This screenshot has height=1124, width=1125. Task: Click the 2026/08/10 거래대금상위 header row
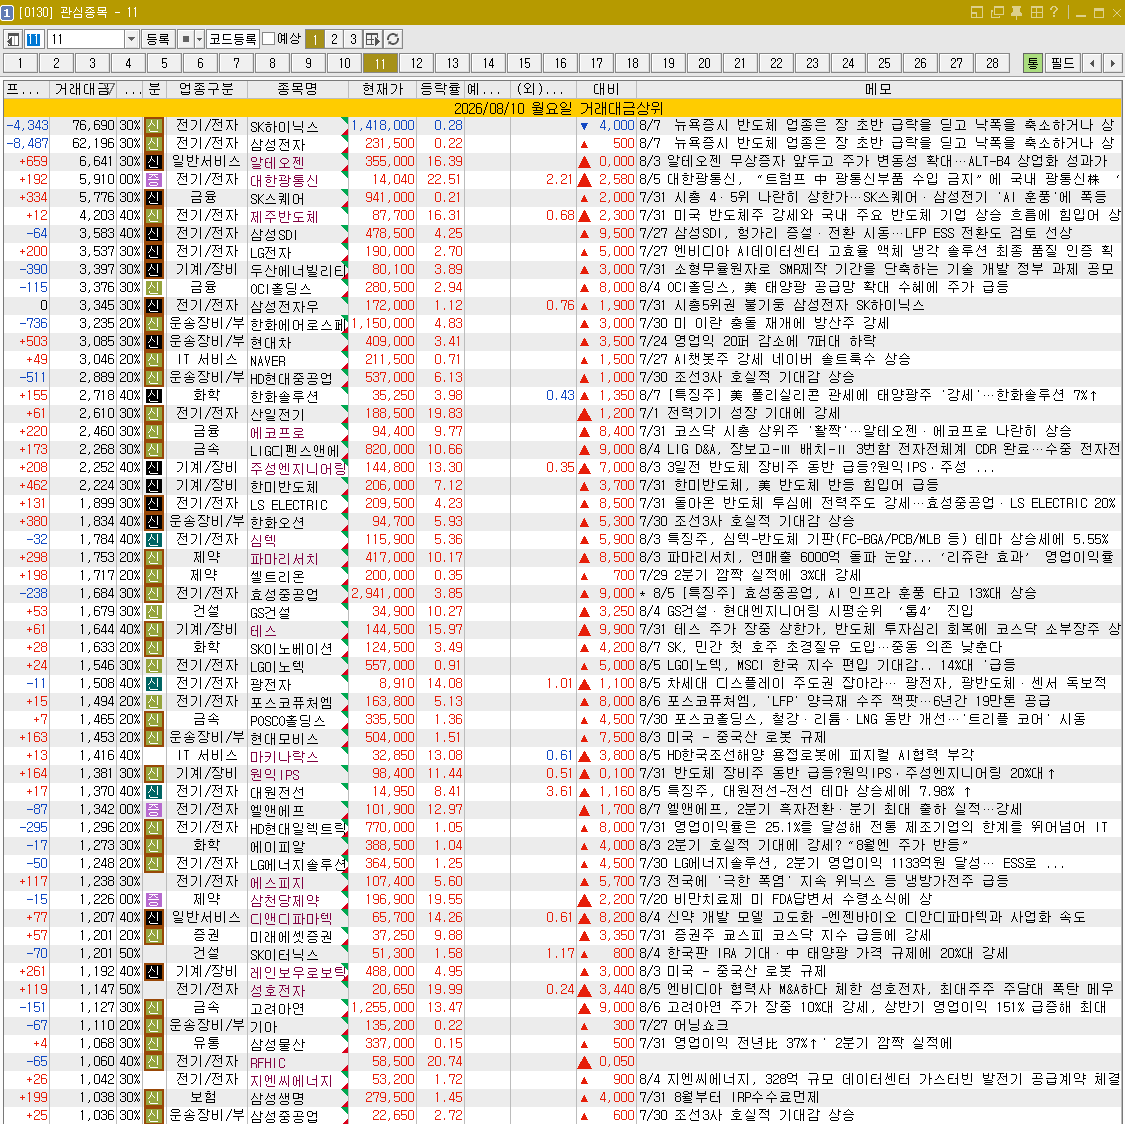(x=562, y=108)
